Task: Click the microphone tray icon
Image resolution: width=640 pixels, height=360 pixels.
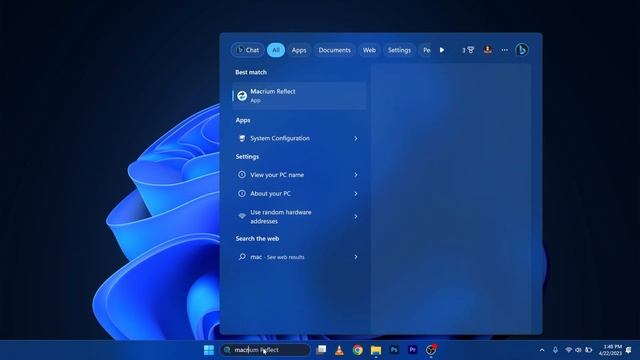Action: [555, 350]
